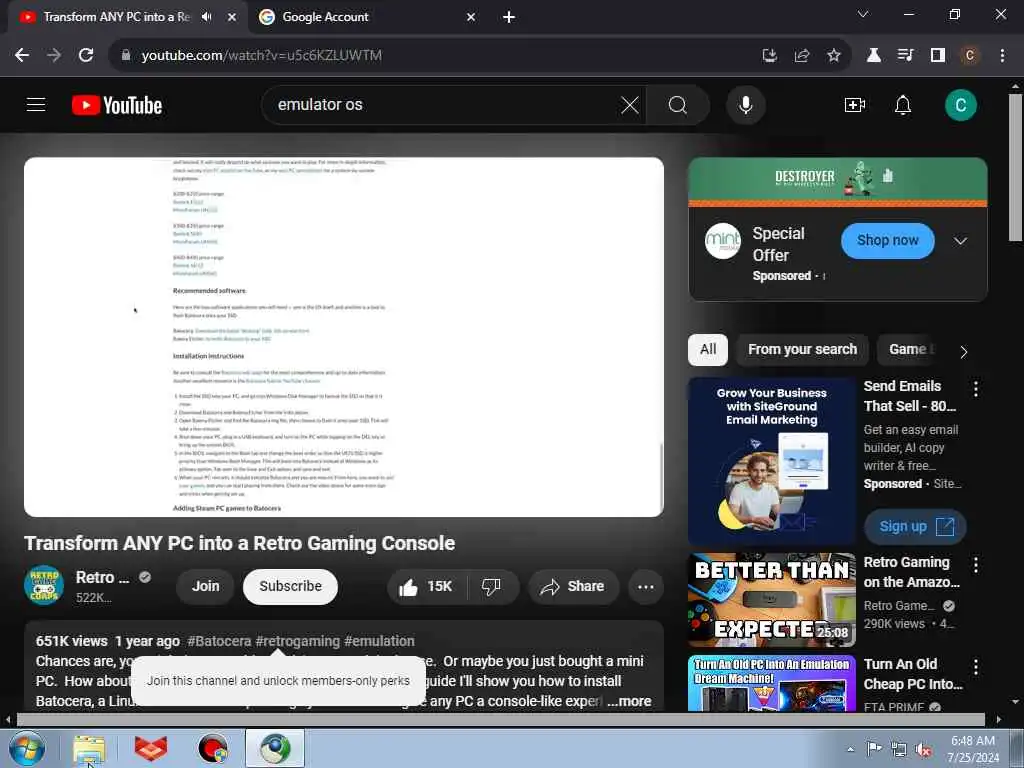Subscribe to the channel

290,586
